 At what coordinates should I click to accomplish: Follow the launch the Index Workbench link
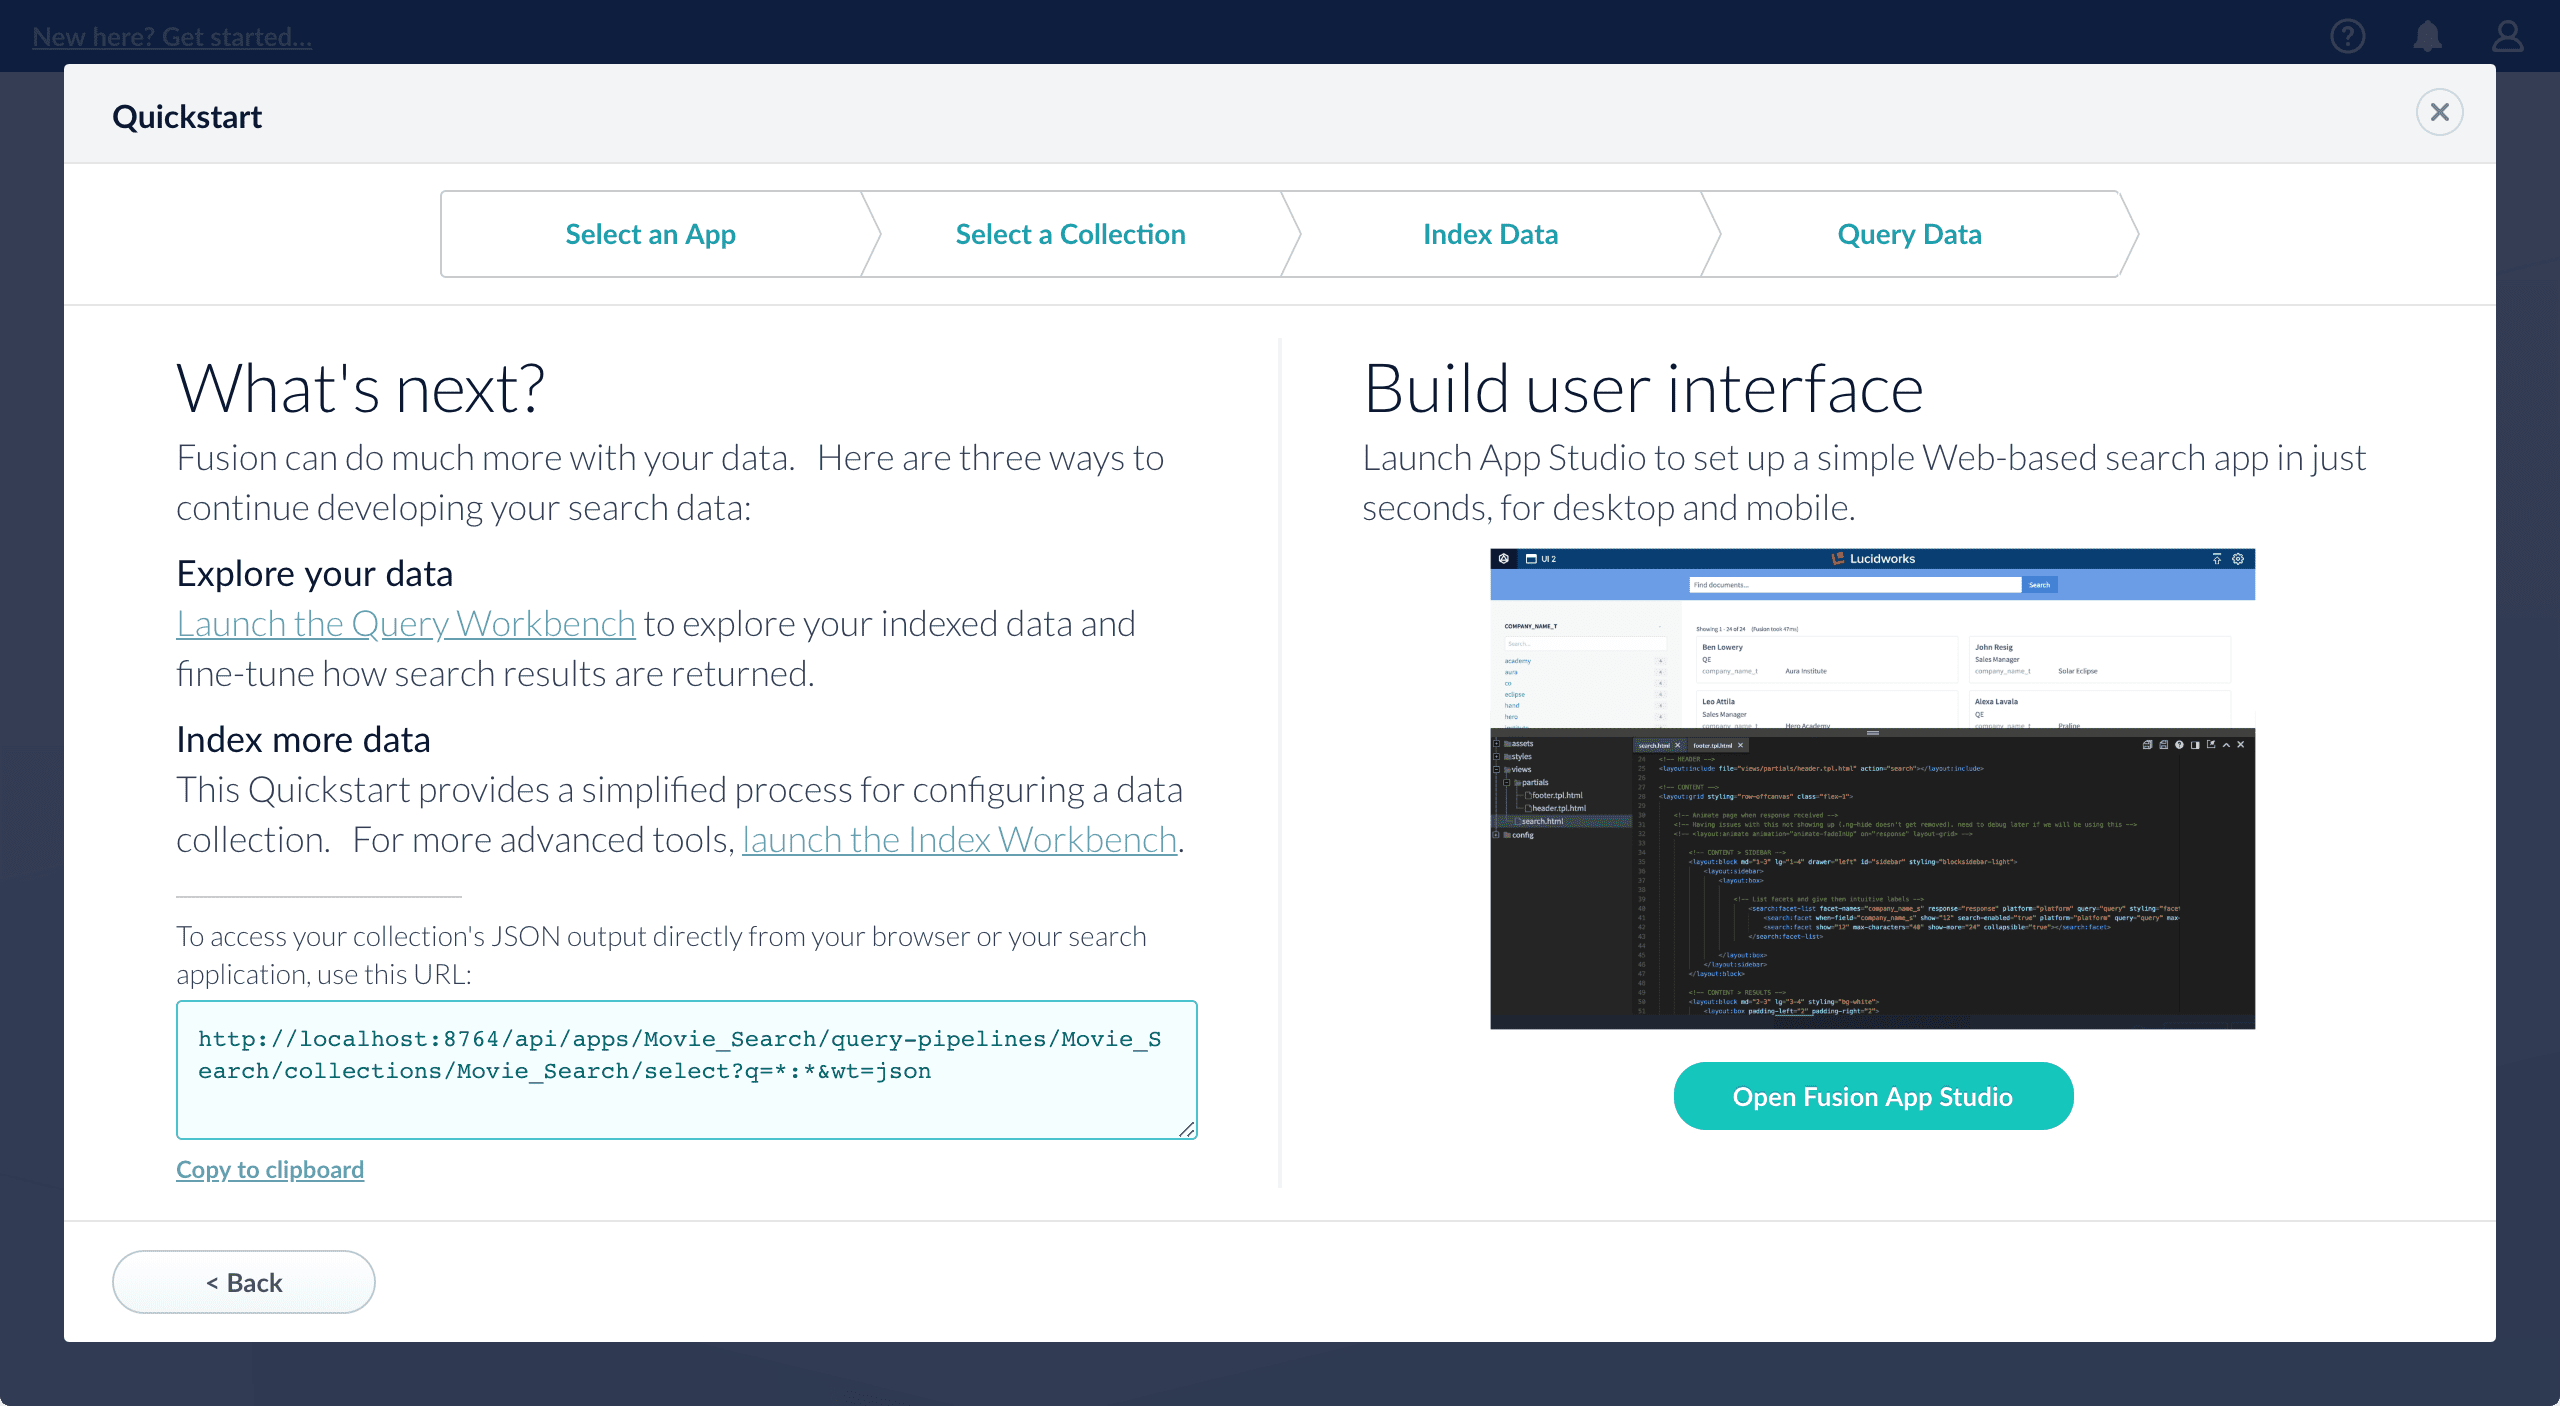[959, 840]
